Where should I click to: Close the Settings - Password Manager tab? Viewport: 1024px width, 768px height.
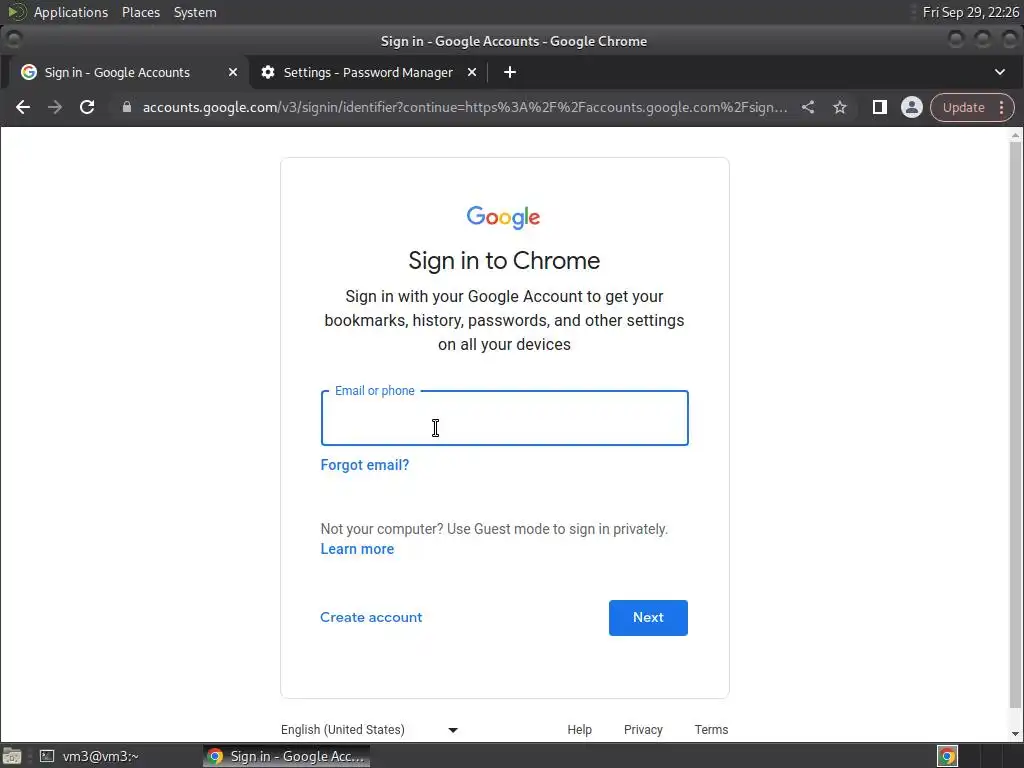point(472,72)
